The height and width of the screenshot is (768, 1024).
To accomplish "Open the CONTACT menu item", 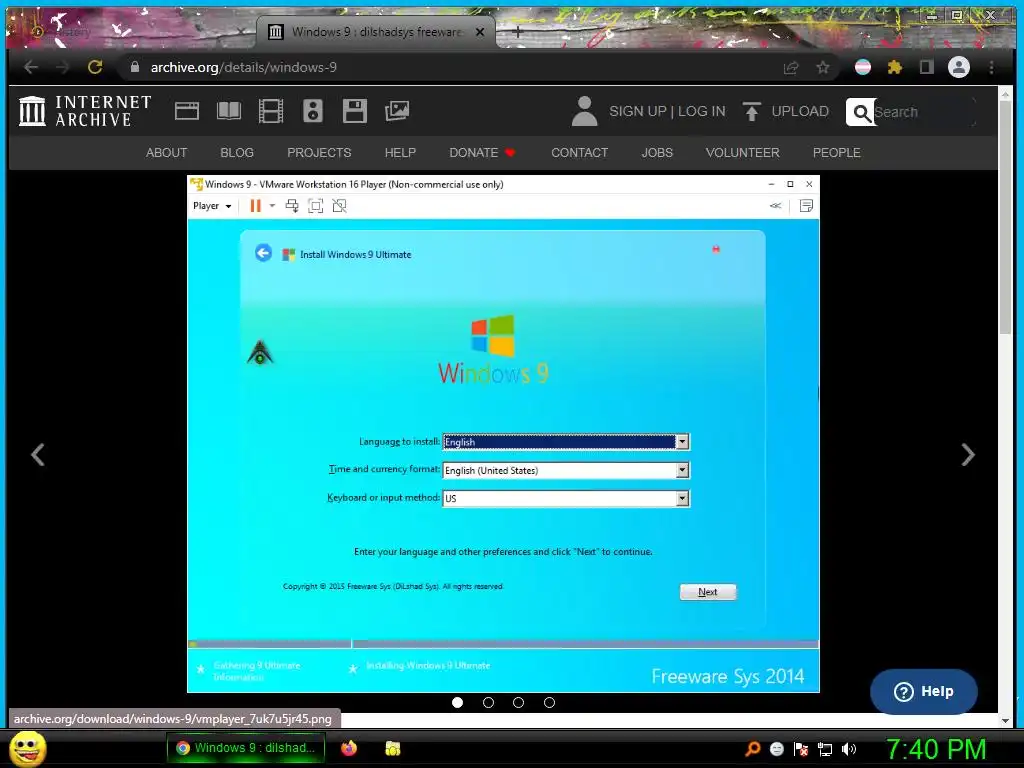I will pos(580,153).
